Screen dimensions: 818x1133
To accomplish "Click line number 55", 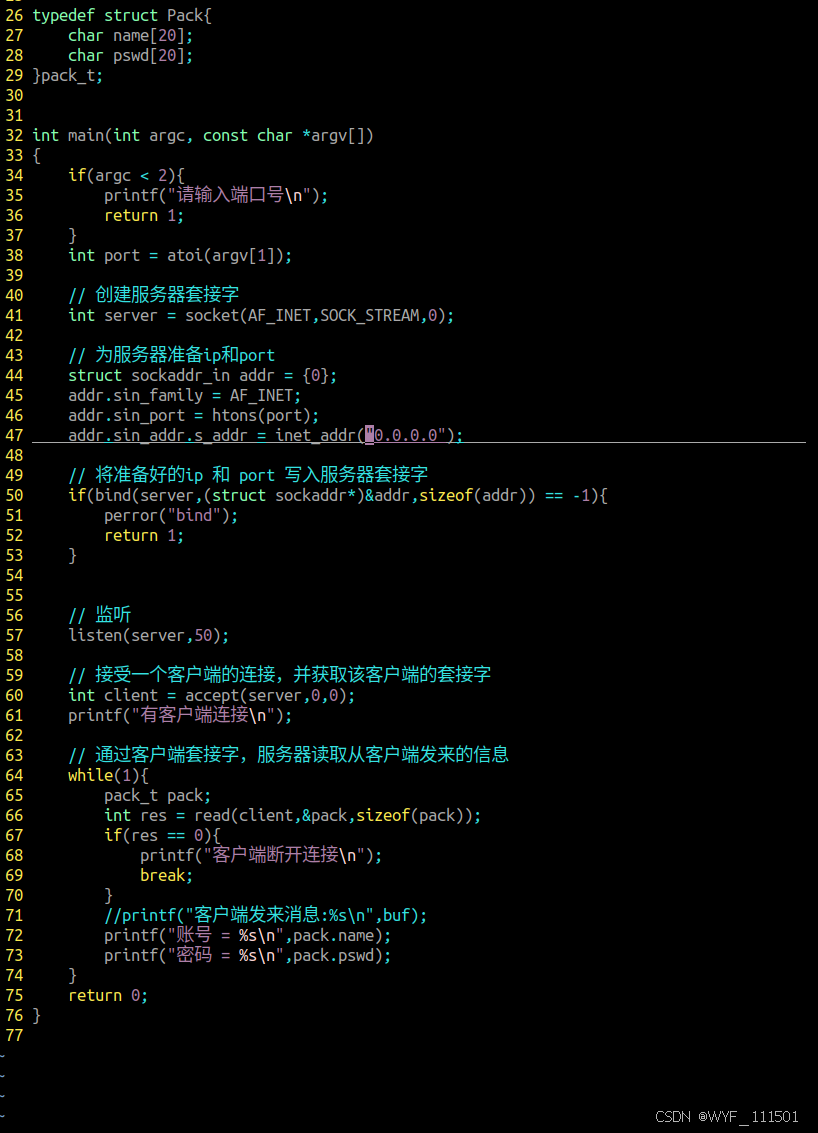I will pyautogui.click(x=14, y=596).
